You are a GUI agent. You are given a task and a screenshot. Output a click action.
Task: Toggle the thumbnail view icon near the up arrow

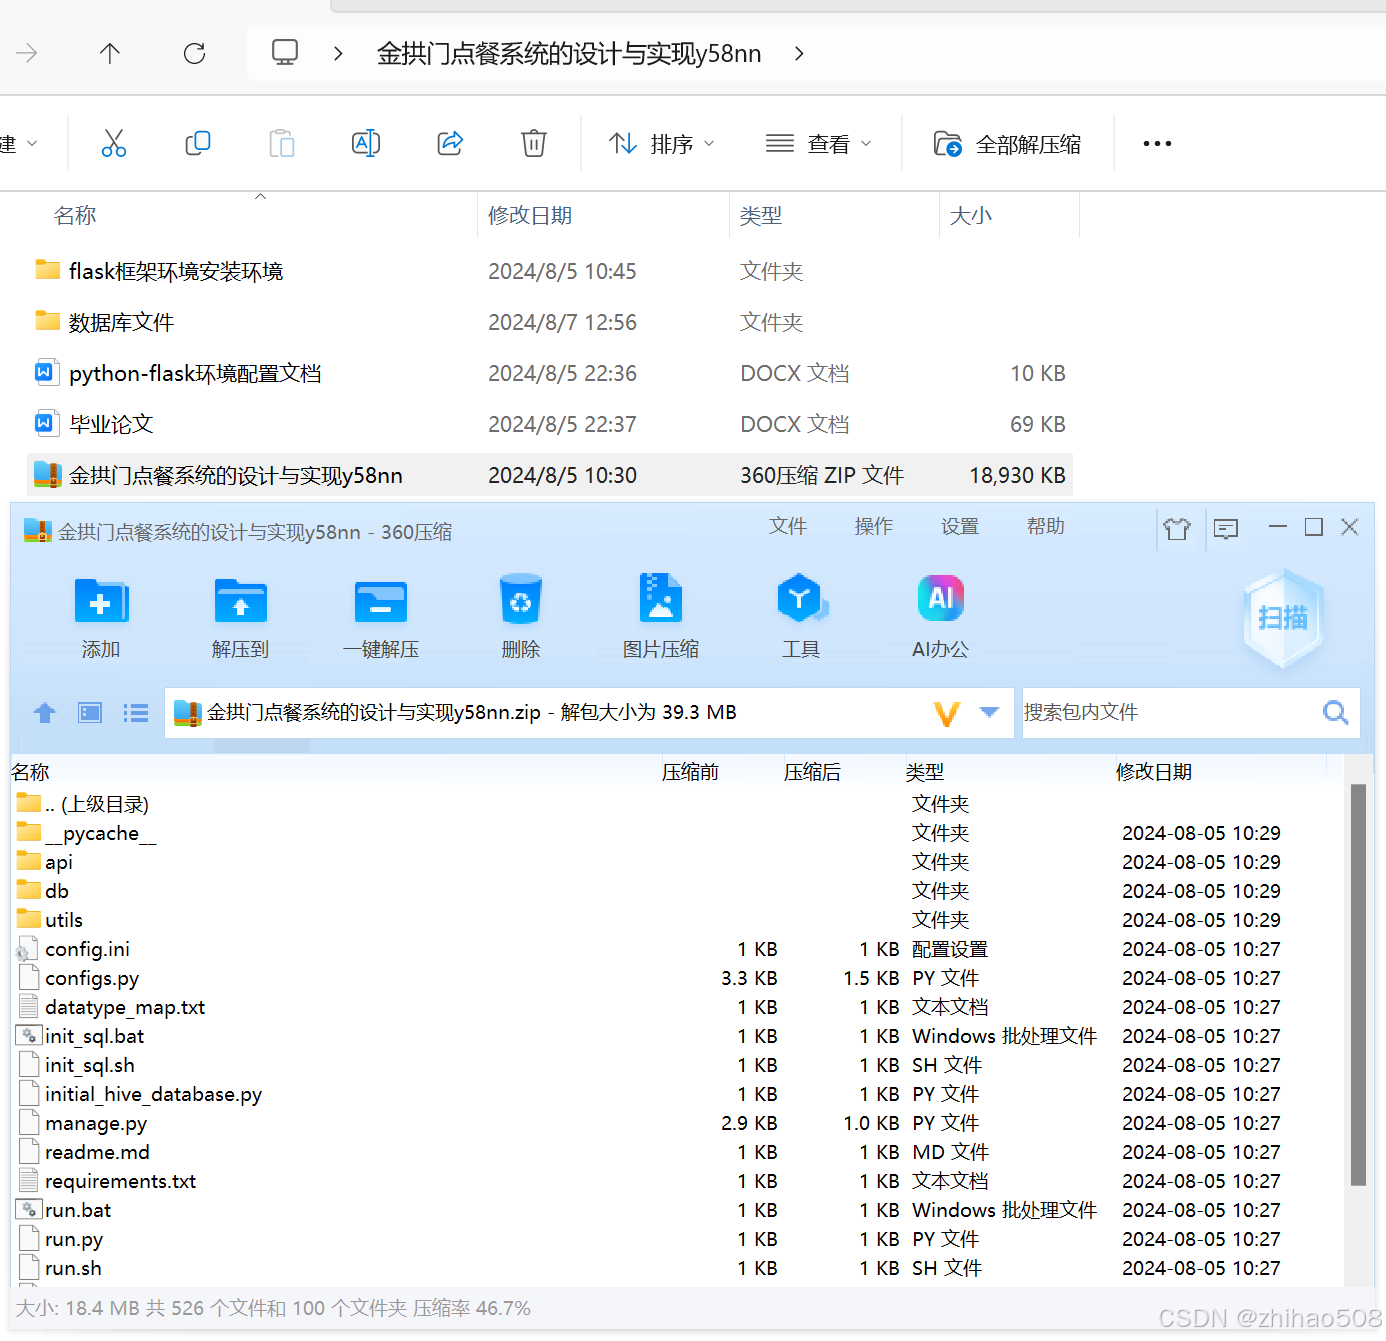89,712
